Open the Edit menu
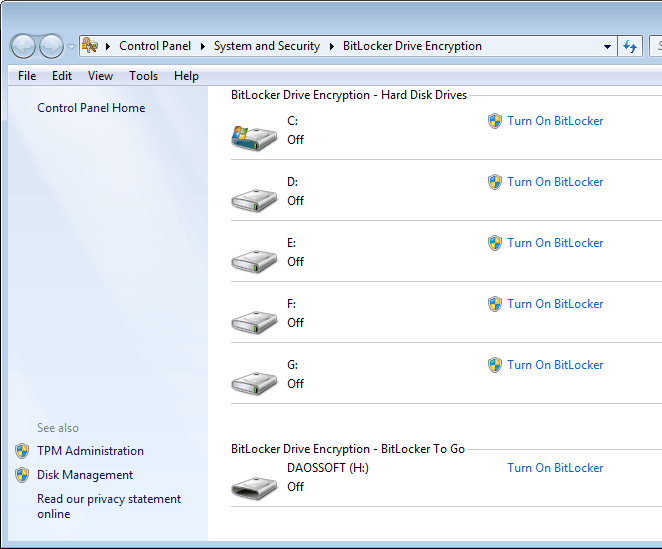The image size is (662, 549). pos(62,76)
